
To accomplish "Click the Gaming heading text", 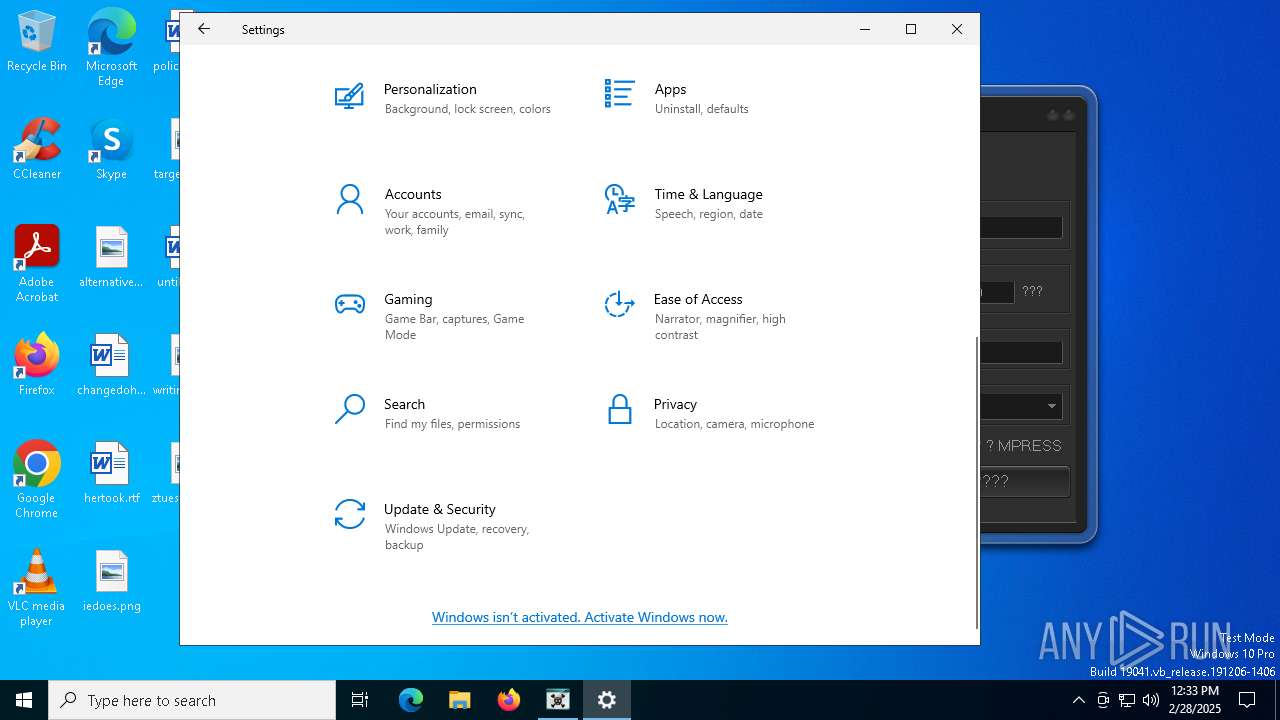I will tap(408, 299).
